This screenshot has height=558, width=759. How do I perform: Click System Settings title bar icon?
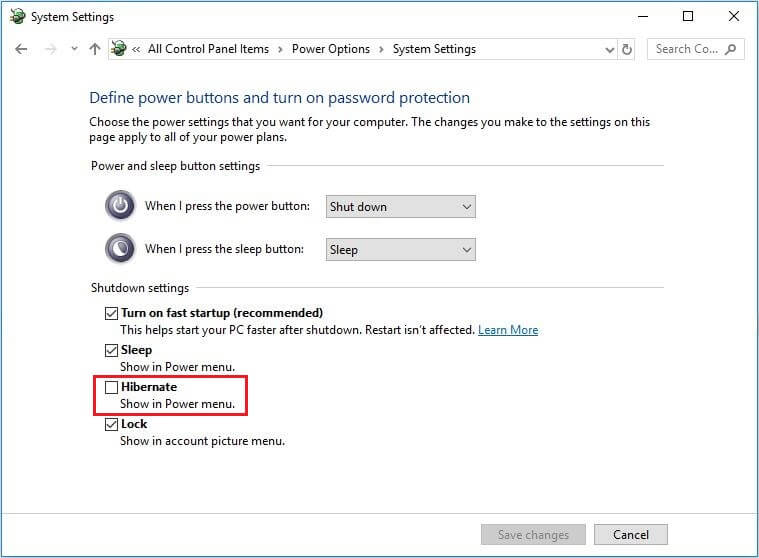[x=17, y=16]
